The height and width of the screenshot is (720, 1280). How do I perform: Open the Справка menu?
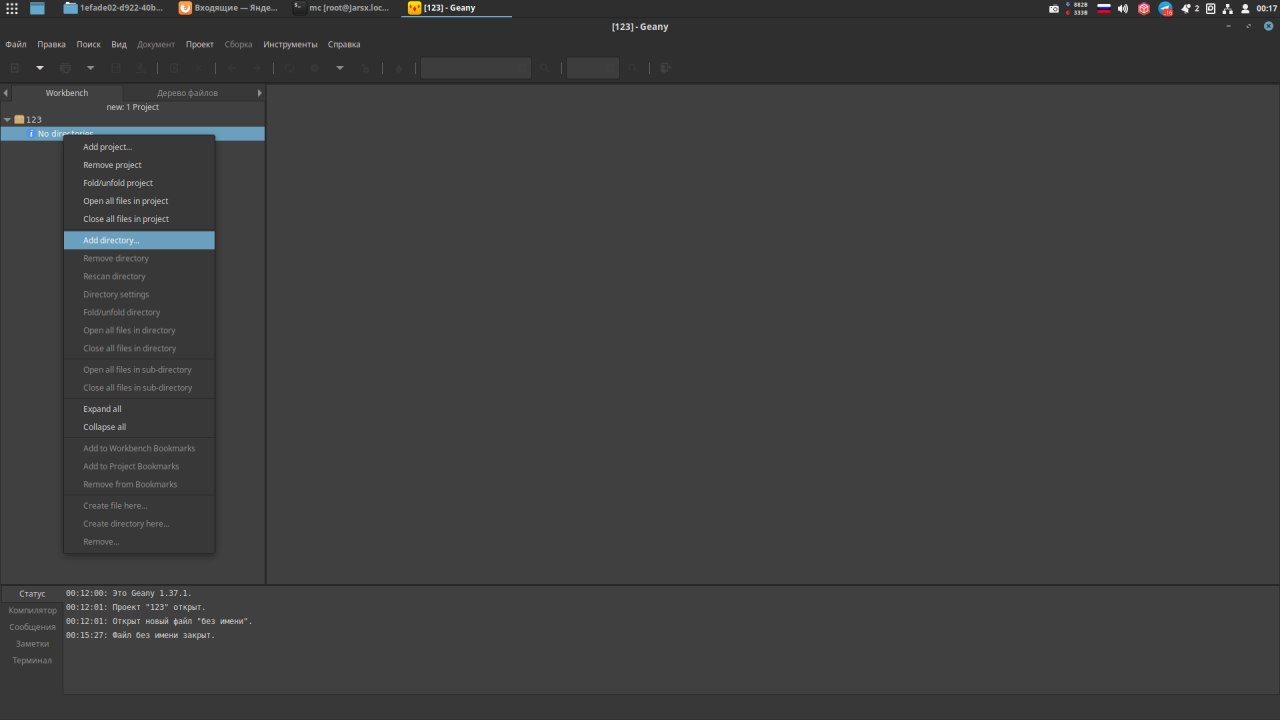click(344, 44)
